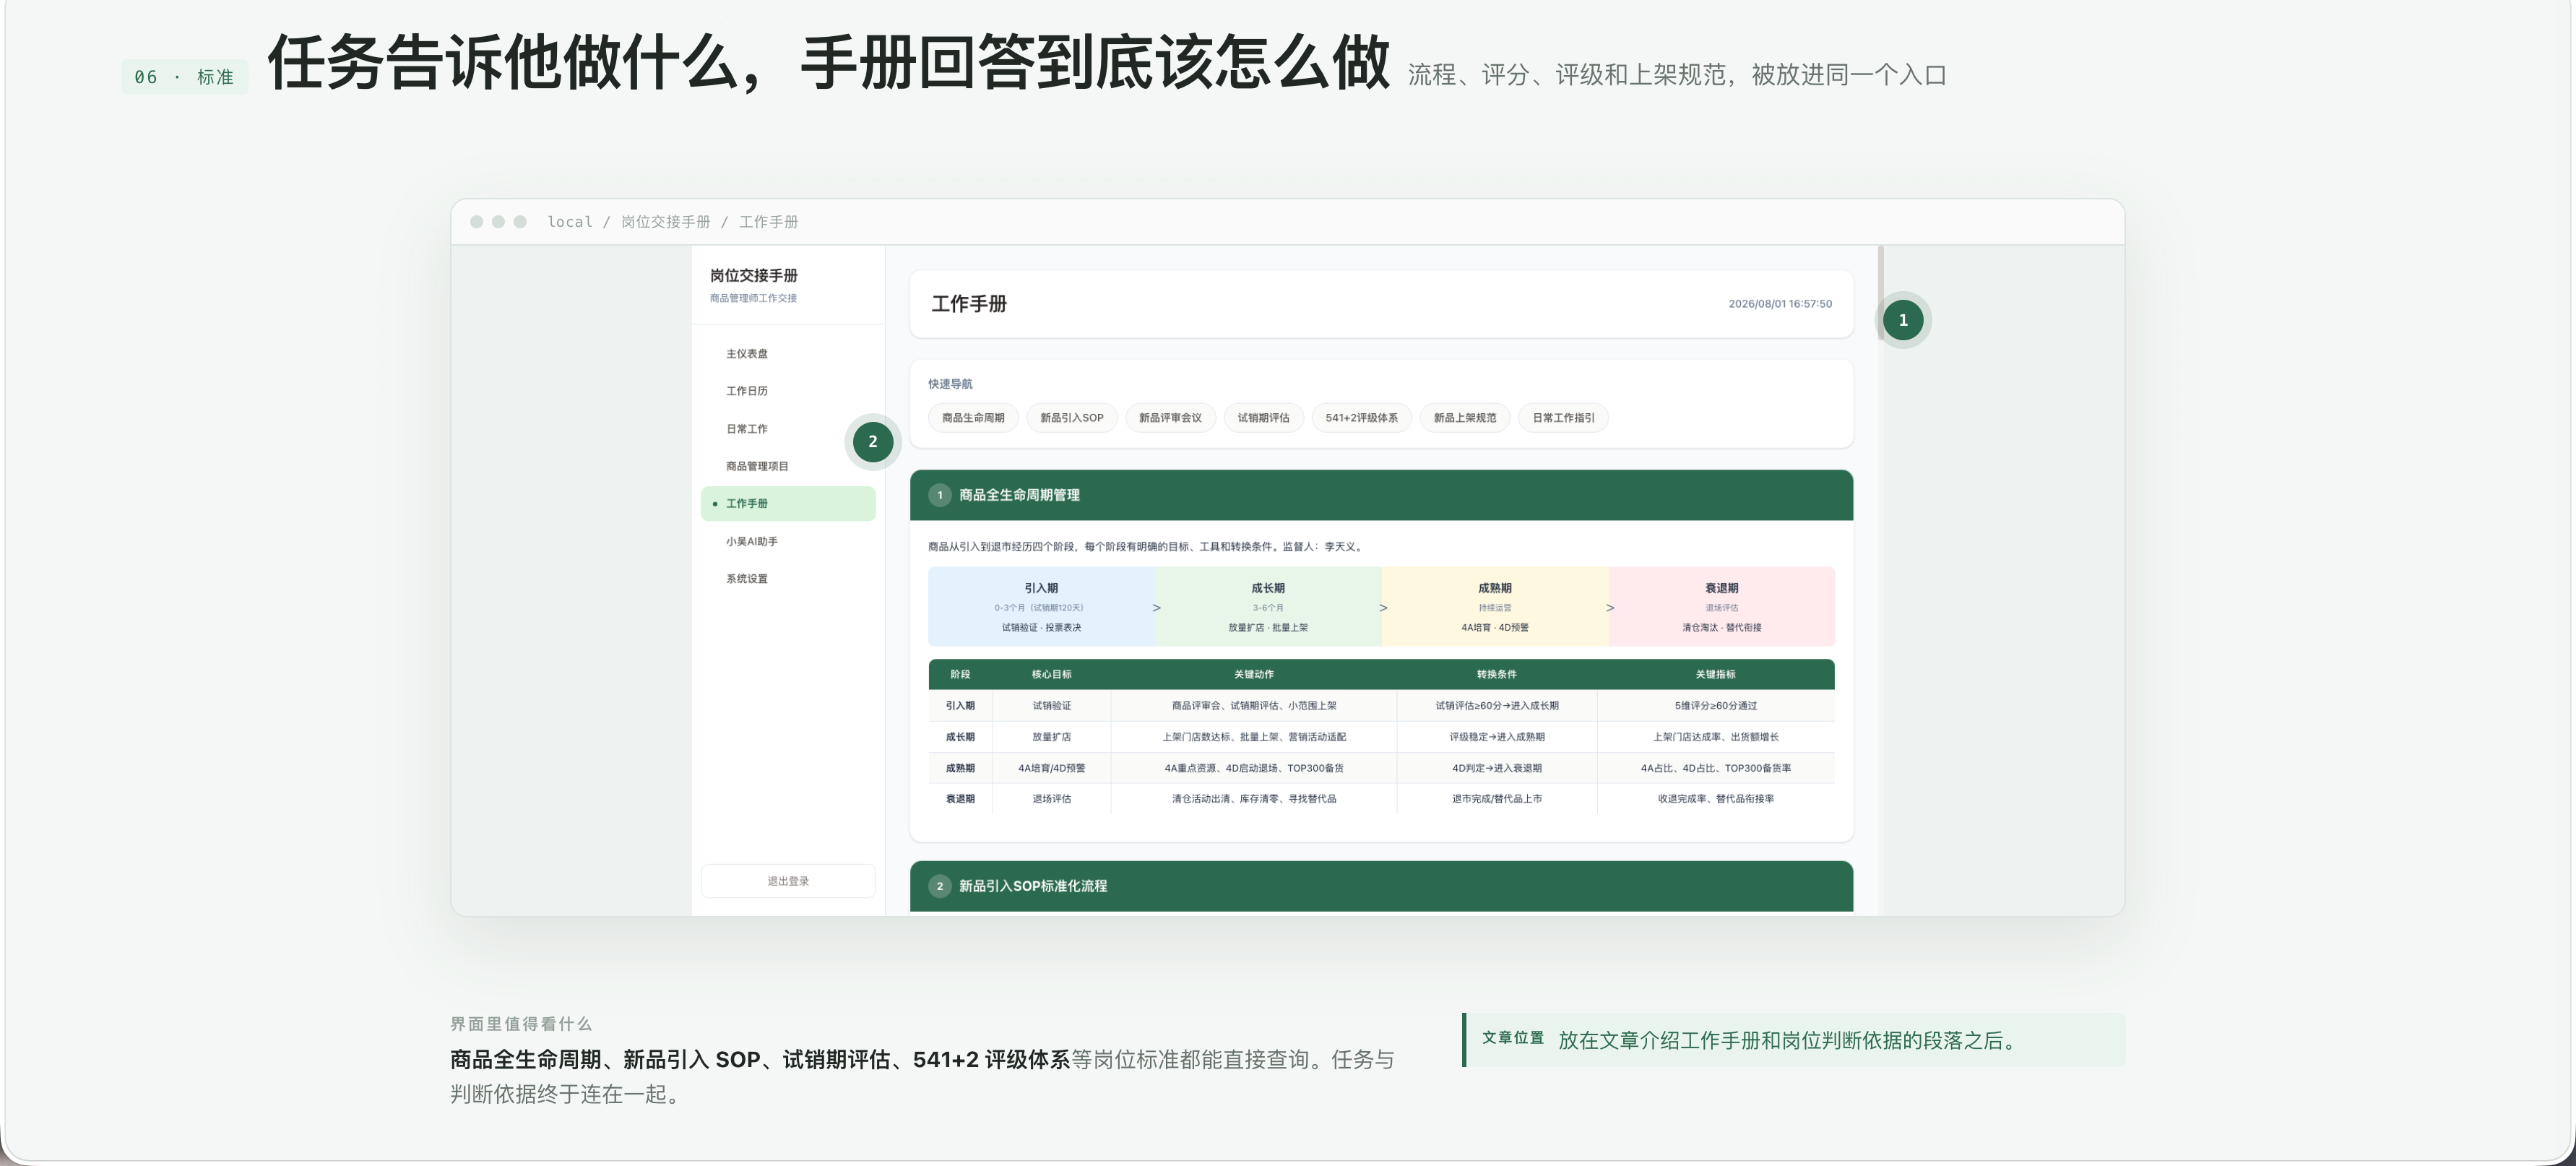The image size is (2576, 1166).
Task: Click the third gray window control dot
Action: coord(520,222)
